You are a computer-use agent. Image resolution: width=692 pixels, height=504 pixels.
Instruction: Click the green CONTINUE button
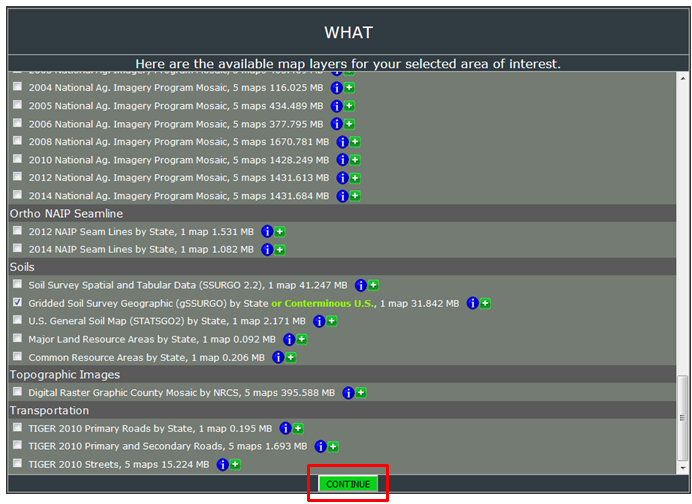(x=348, y=484)
